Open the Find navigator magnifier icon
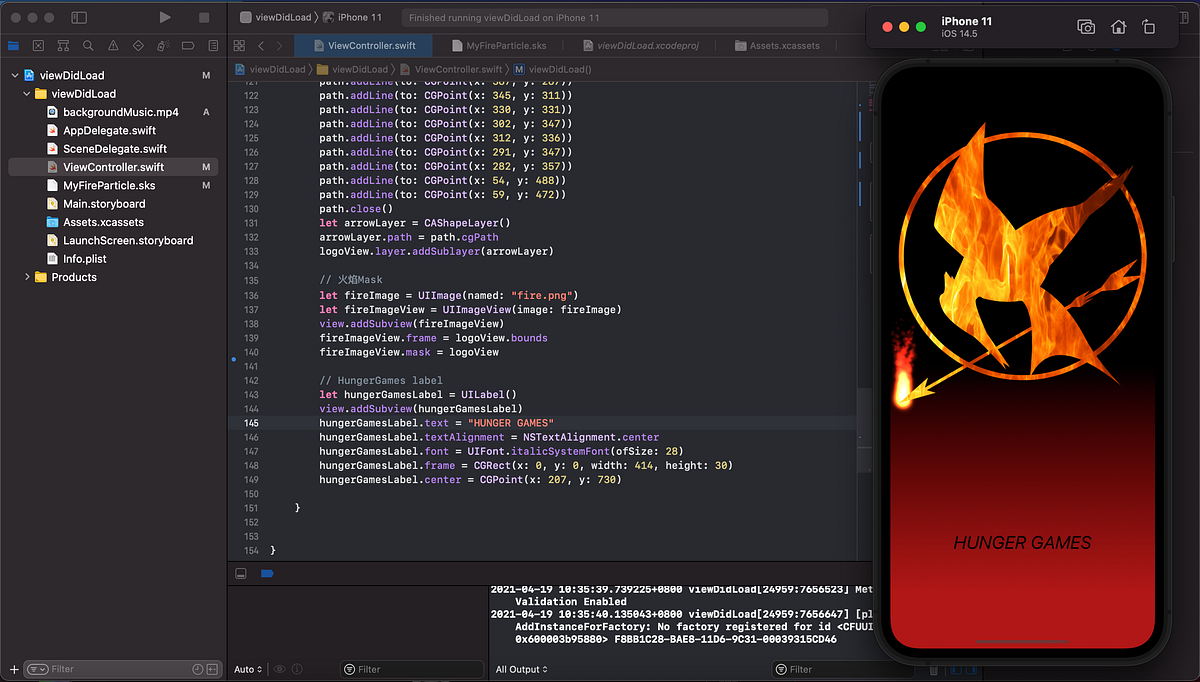This screenshot has height=682, width=1200. (88, 45)
